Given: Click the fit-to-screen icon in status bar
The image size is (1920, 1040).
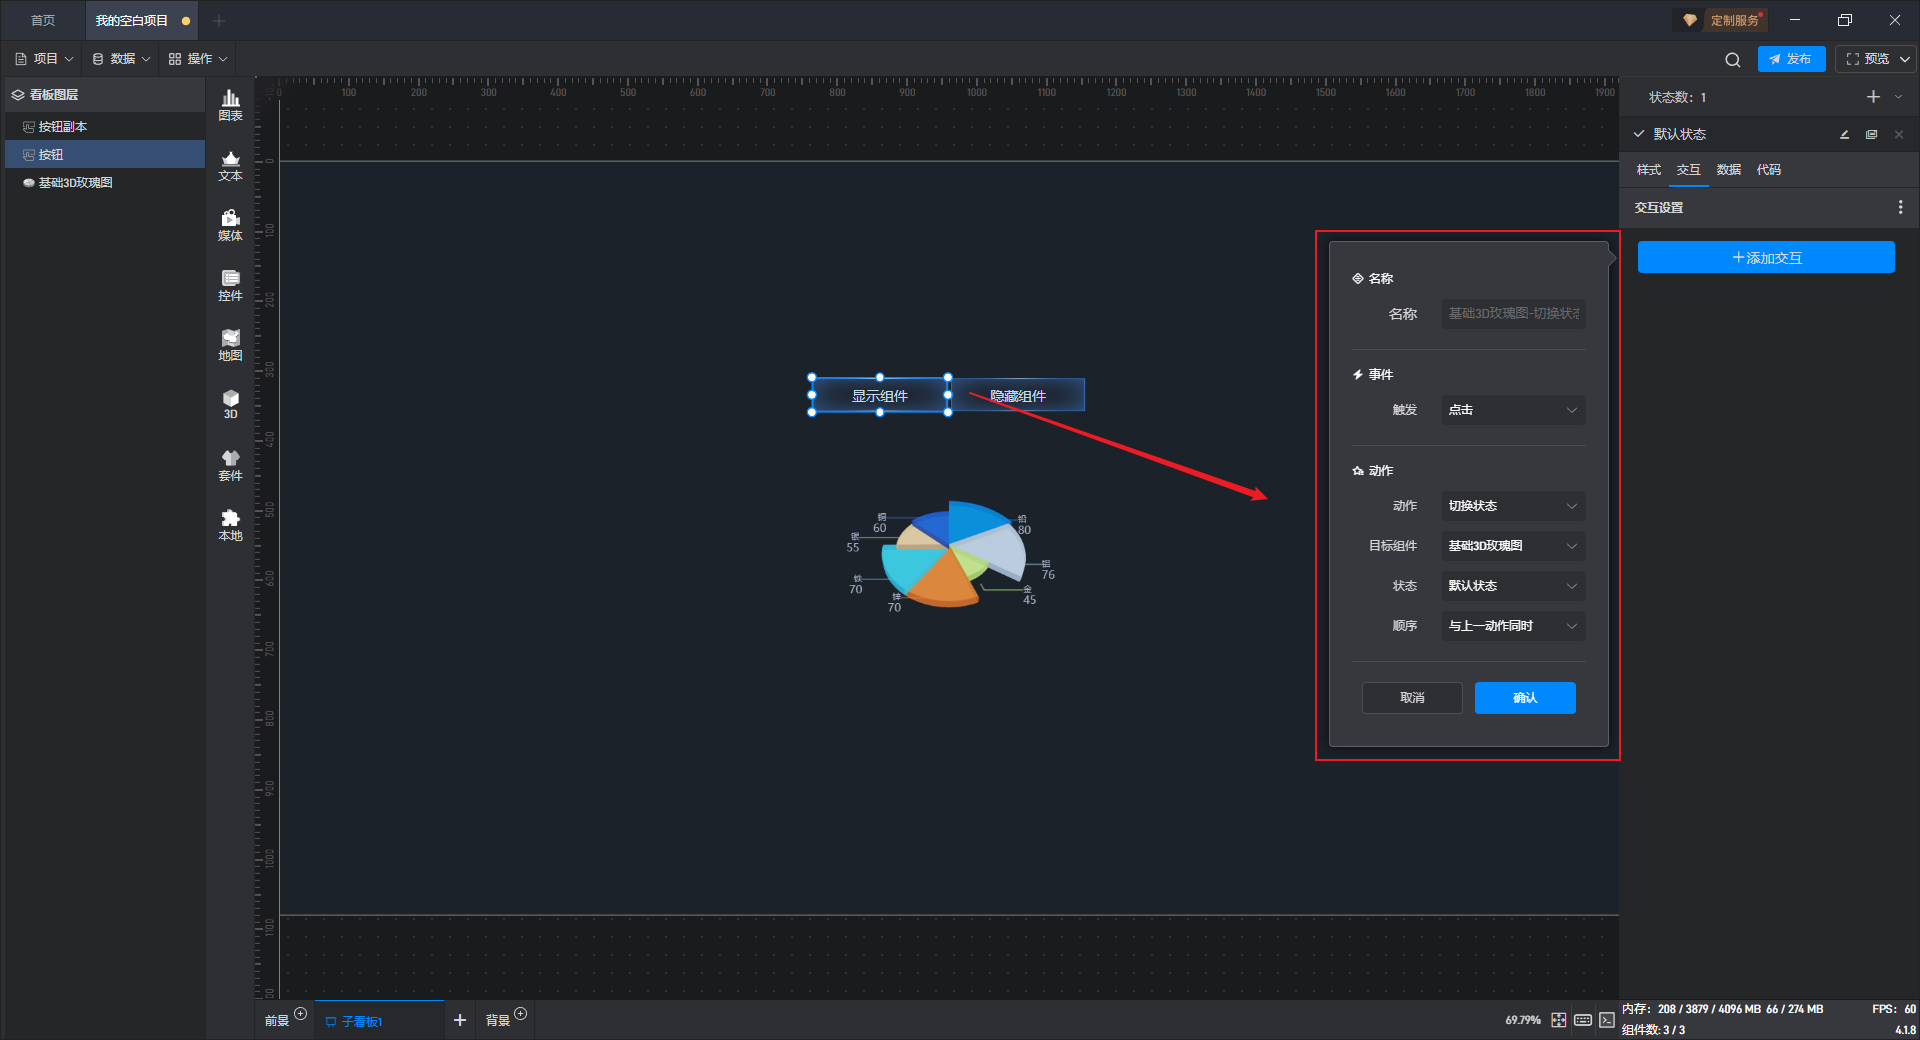Looking at the screenshot, I should [1558, 1020].
